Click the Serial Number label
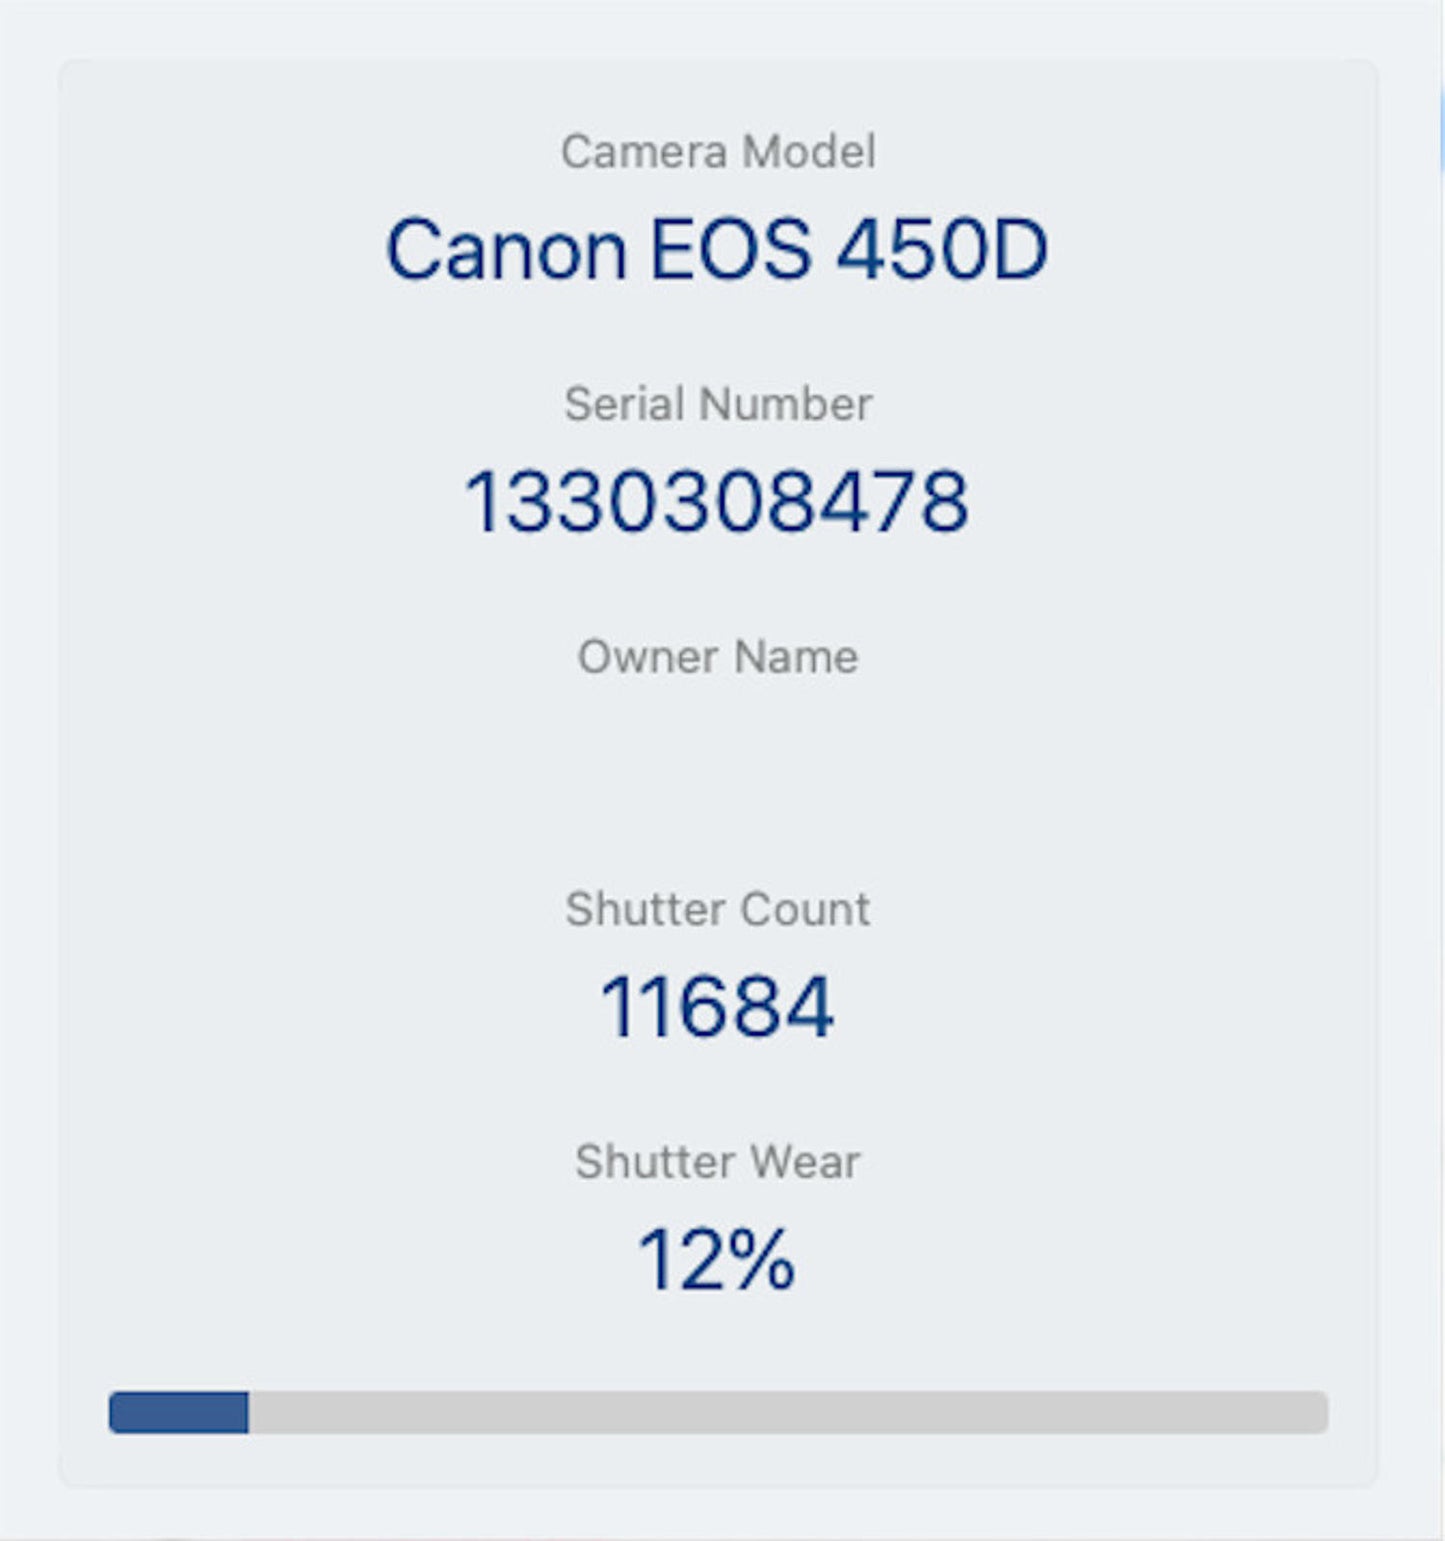Image resolution: width=1445 pixels, height=1541 pixels. pyautogui.click(x=718, y=404)
